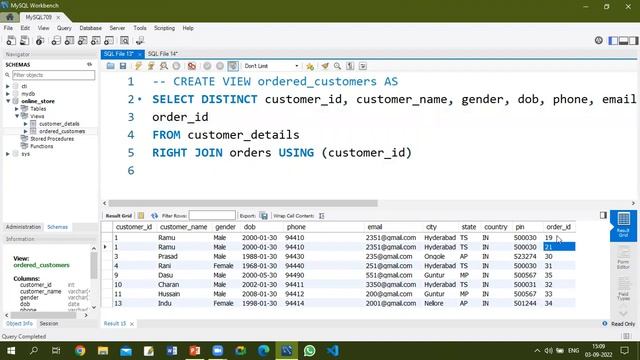Open the Edit menu

(x=25, y=28)
